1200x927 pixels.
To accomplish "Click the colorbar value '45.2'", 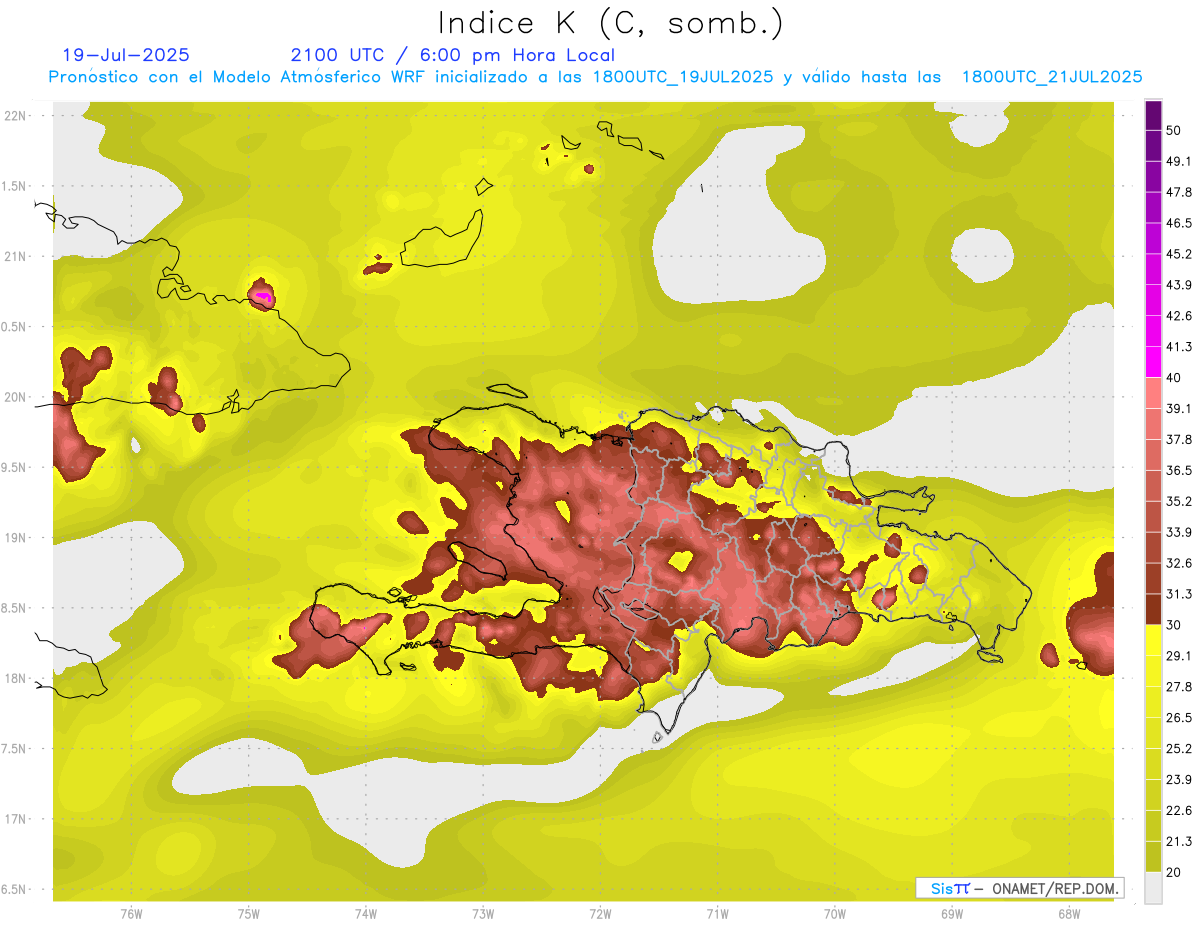I will click(1179, 254).
